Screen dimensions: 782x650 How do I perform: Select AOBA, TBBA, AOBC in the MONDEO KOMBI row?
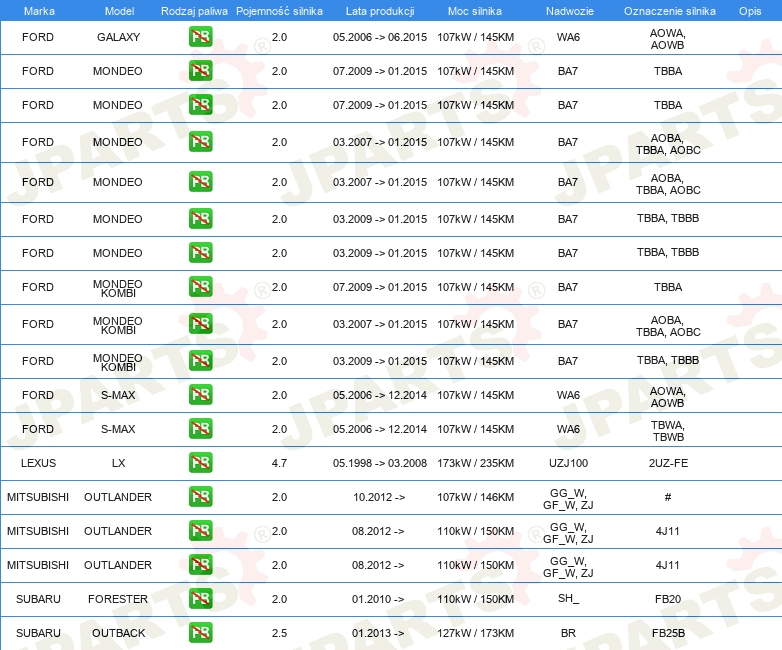(x=668, y=326)
